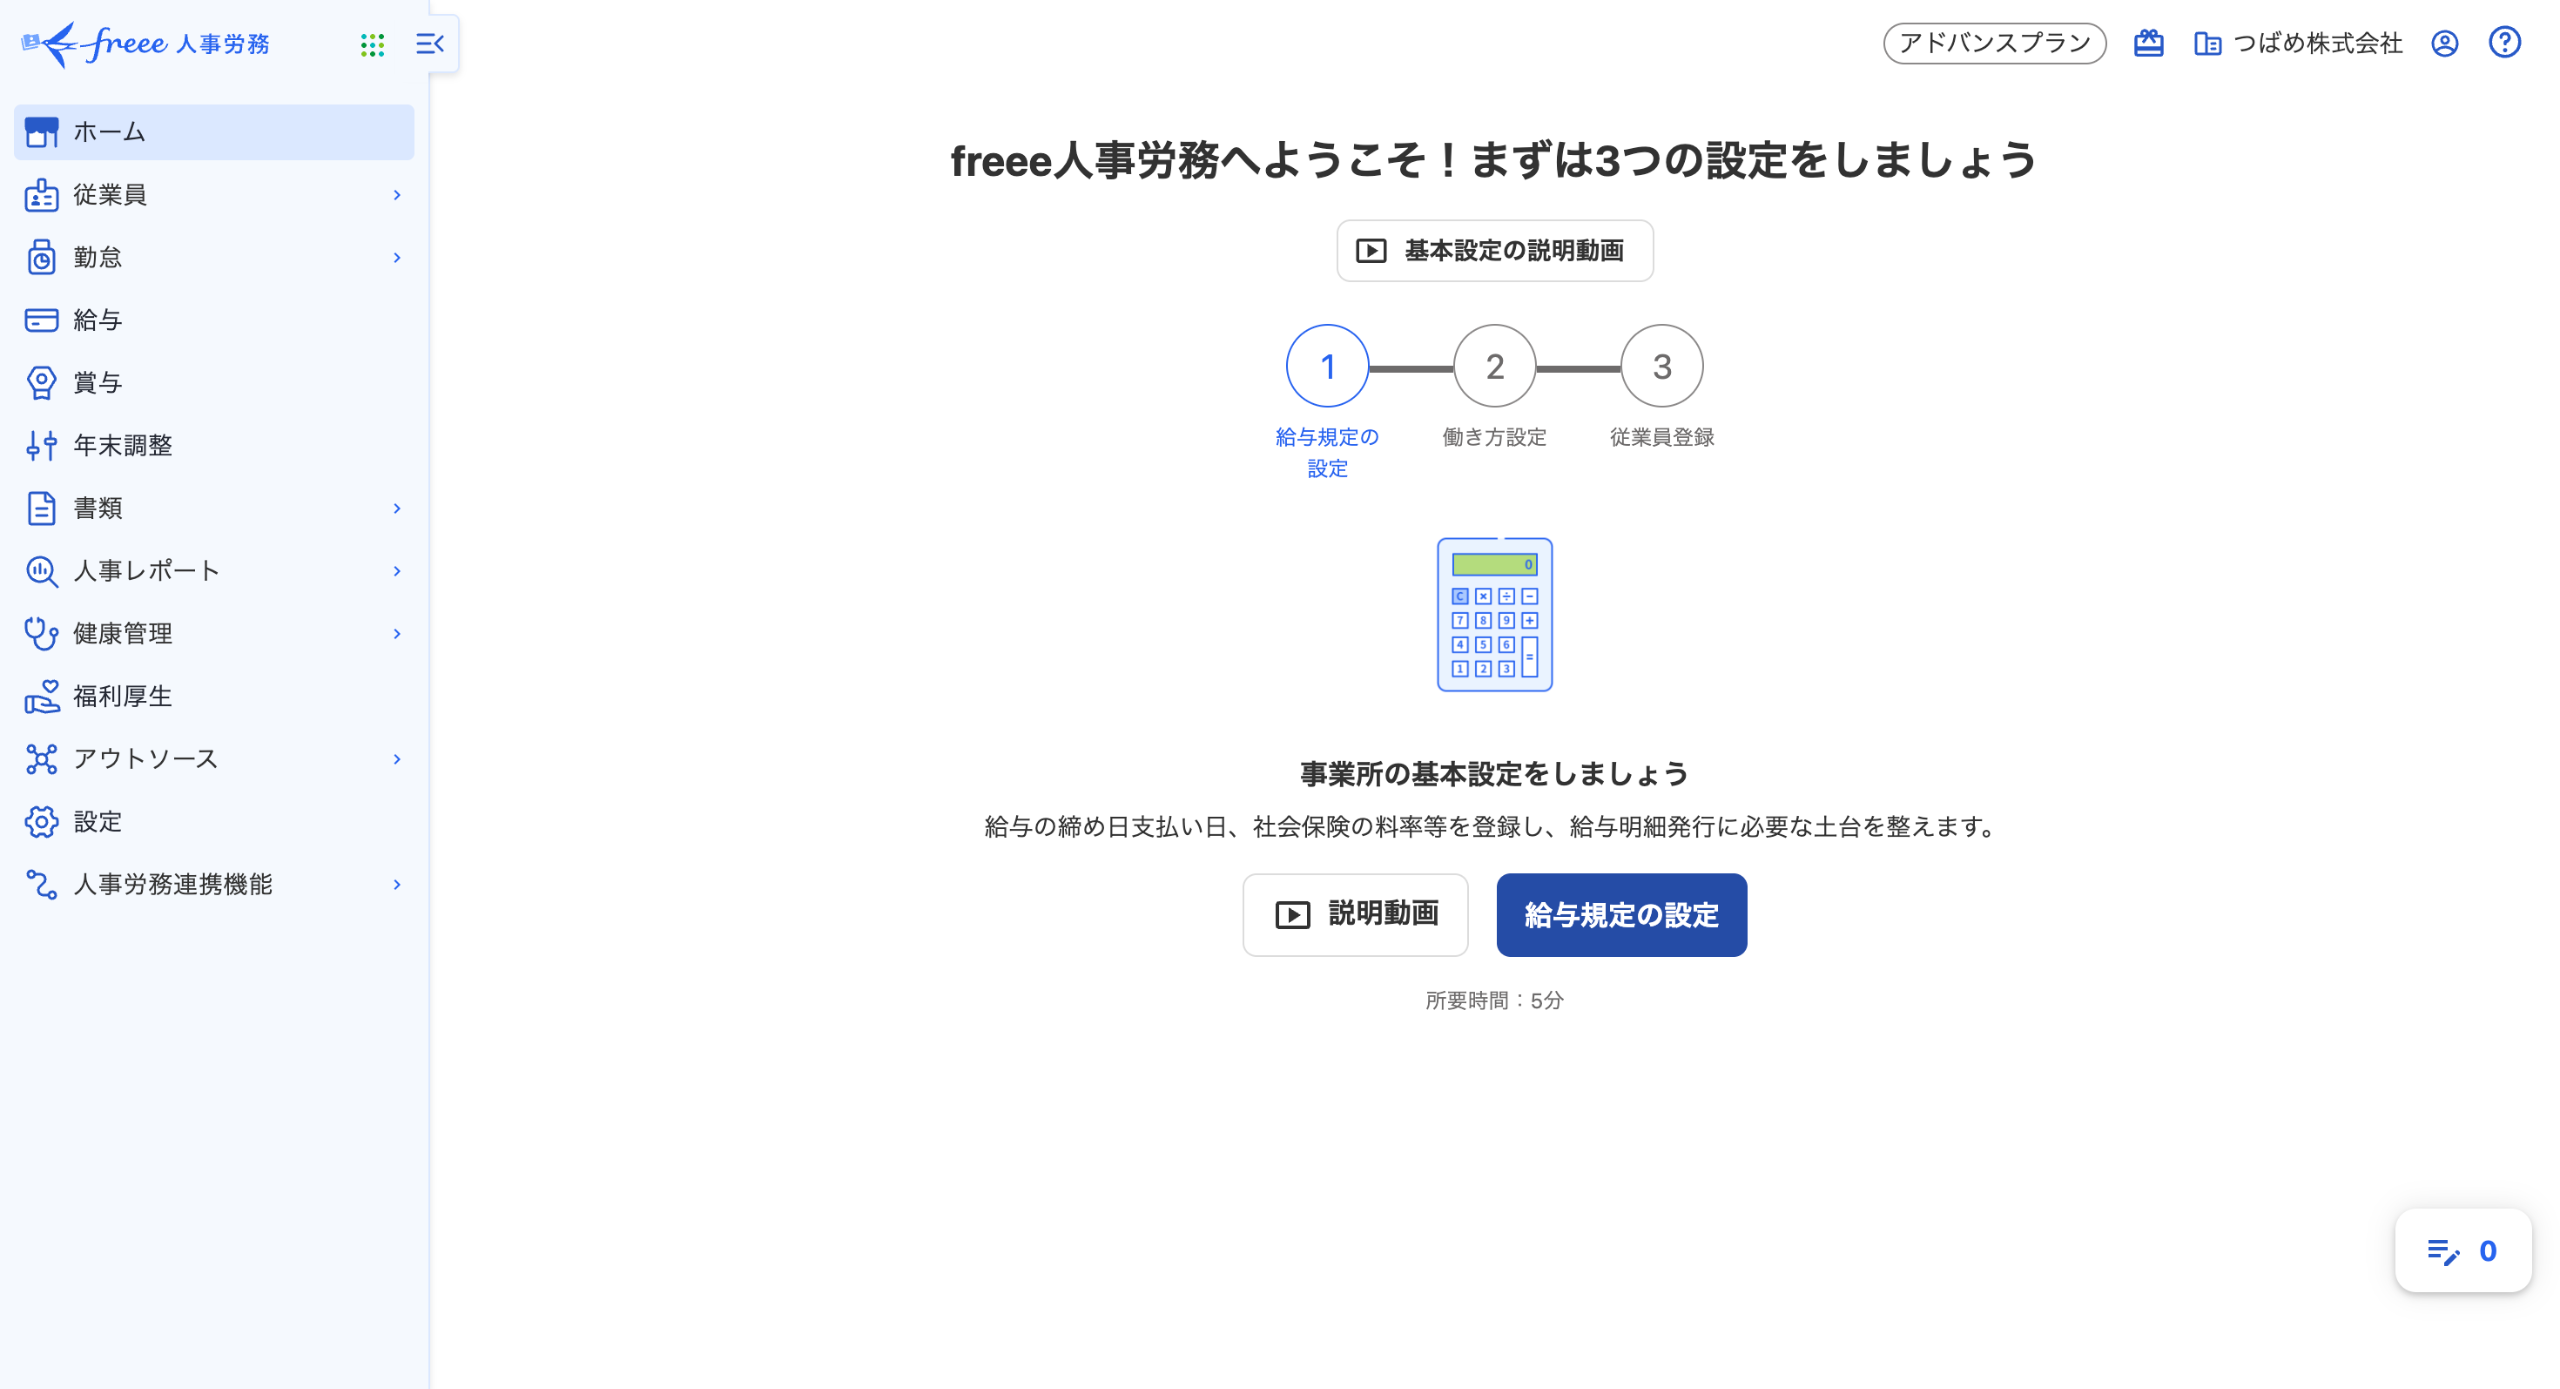Click the アドバンスプラン plan badge
2560x1389 pixels.
[x=1994, y=43]
